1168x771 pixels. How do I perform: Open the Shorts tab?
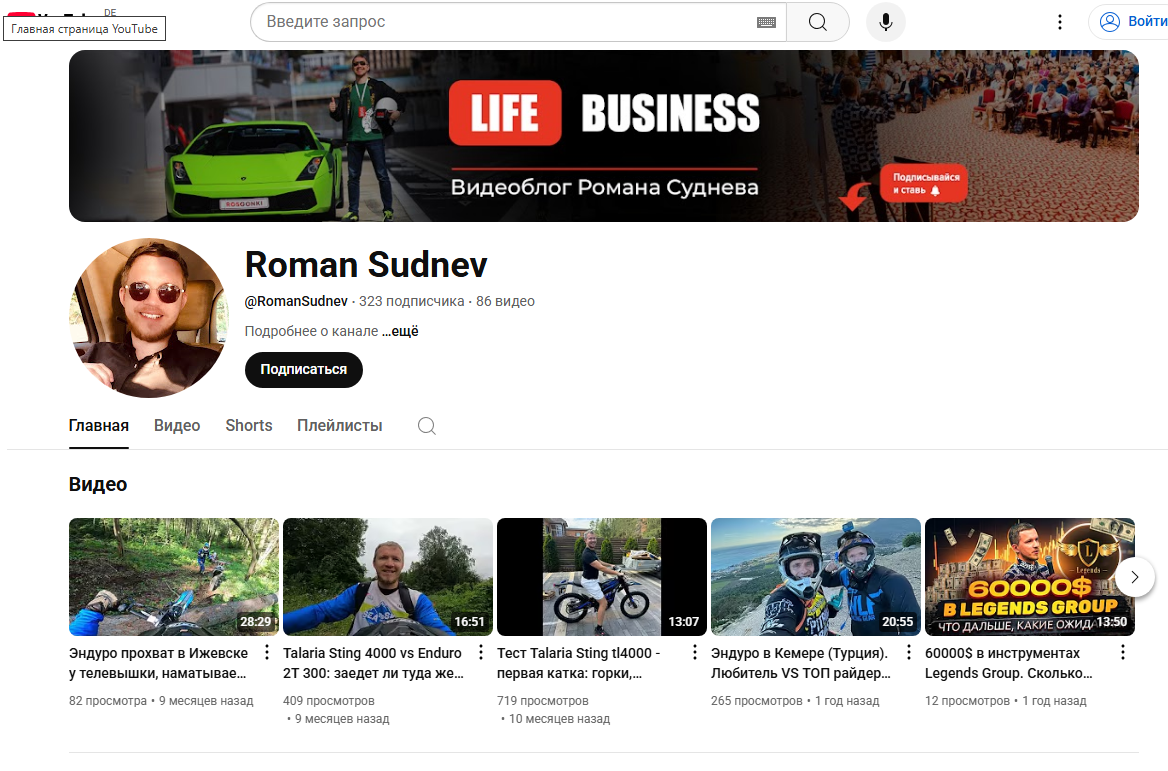pyautogui.click(x=249, y=426)
